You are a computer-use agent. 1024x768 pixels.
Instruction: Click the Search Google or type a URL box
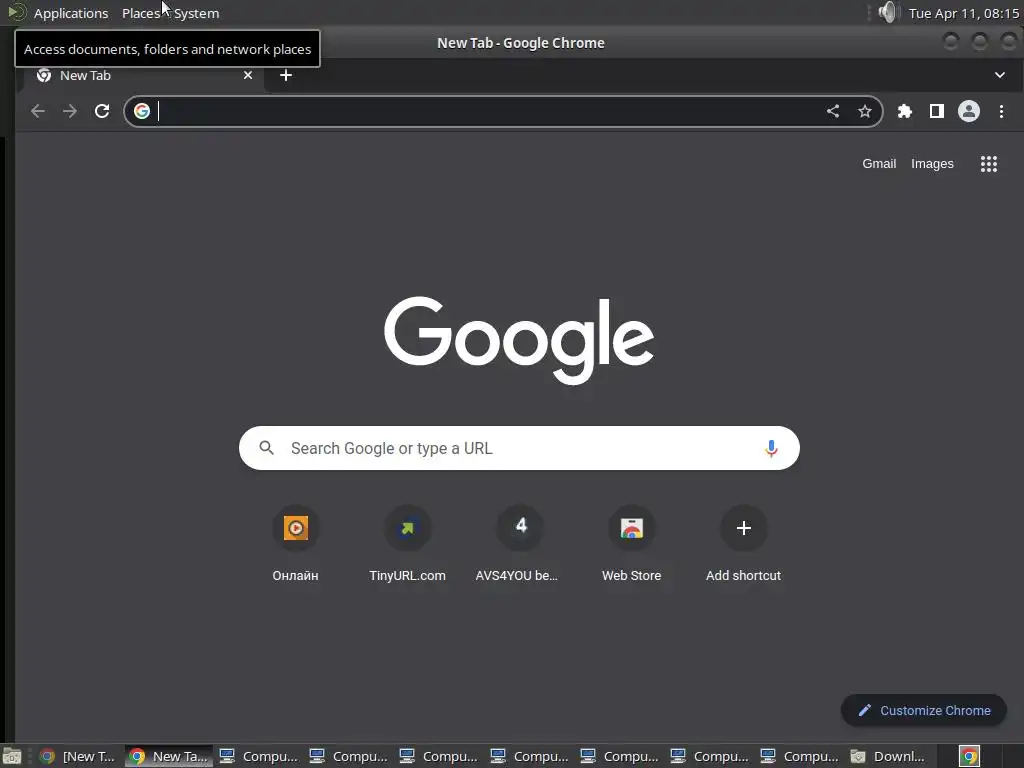click(519, 448)
